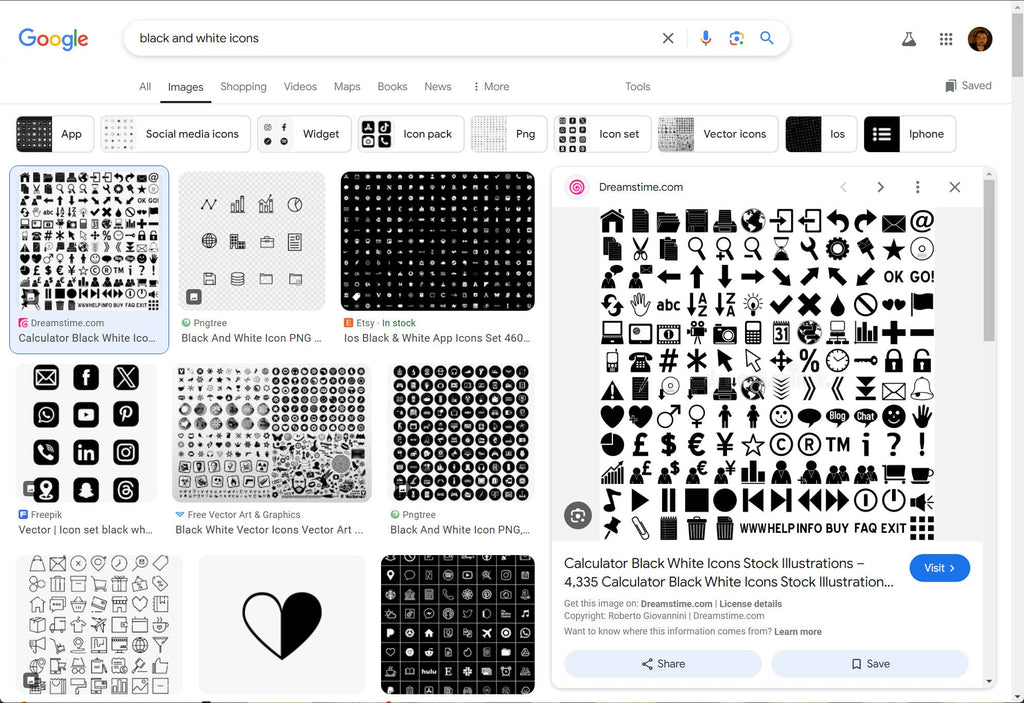The height and width of the screenshot is (703, 1024).
Task: Click the Freepik source label
Action: (46, 515)
